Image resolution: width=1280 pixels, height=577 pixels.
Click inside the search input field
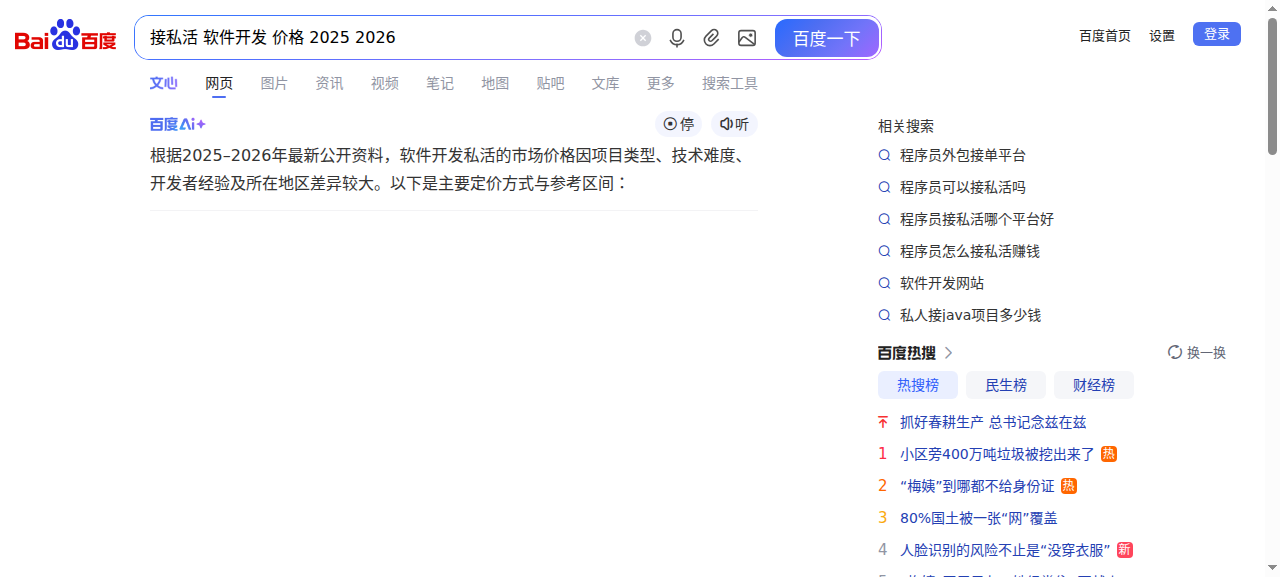point(450,38)
